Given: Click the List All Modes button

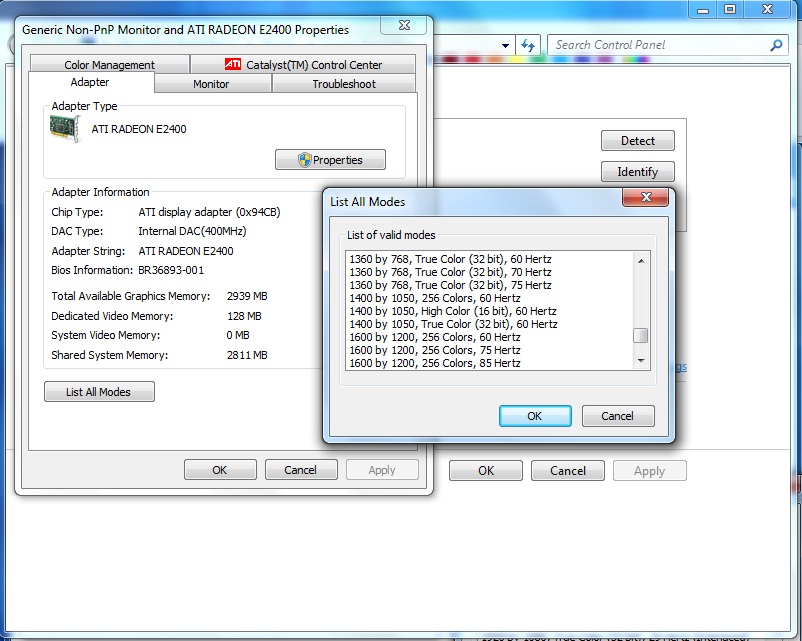Looking at the screenshot, I should tap(99, 392).
